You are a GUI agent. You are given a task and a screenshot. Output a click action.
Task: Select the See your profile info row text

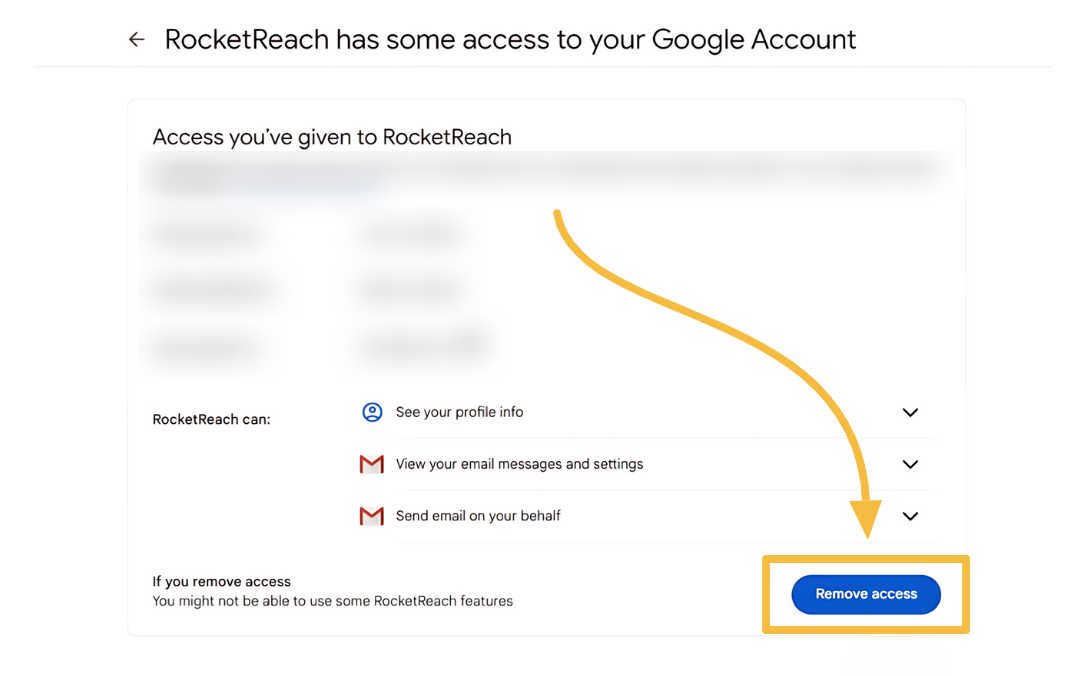pos(459,412)
